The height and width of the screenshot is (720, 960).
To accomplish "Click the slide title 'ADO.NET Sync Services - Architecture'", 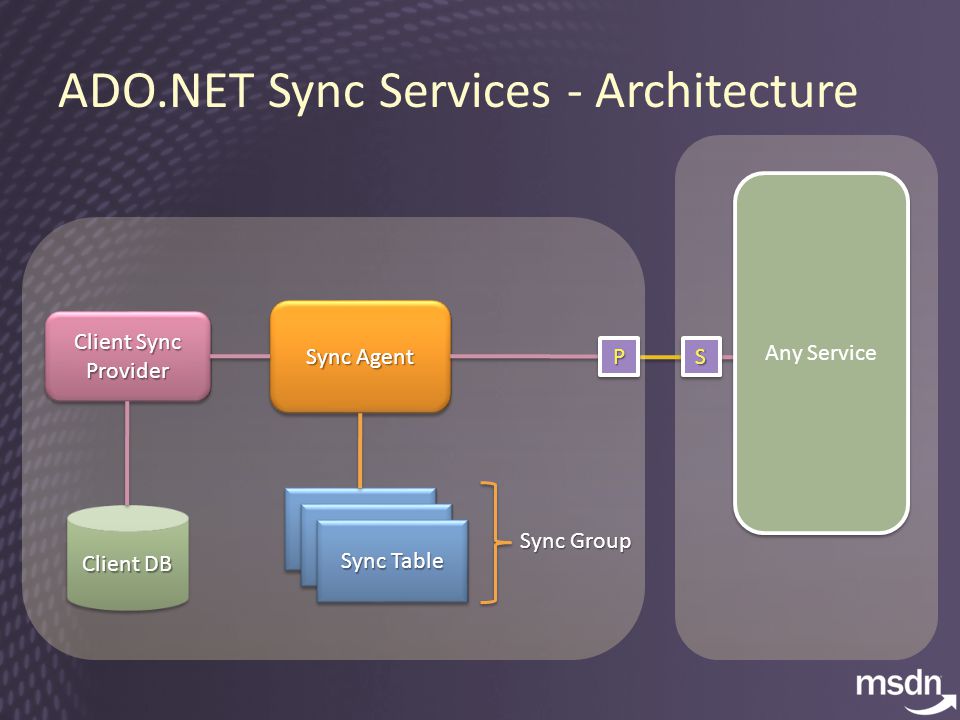I will [457, 92].
